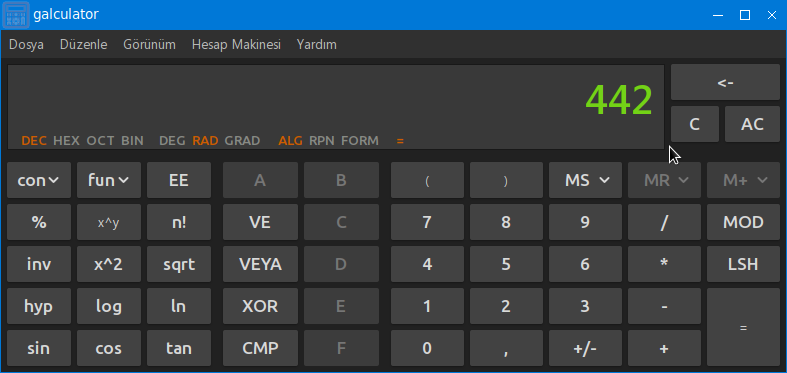Click the plus + button
787x373 pixels.
pos(665,348)
